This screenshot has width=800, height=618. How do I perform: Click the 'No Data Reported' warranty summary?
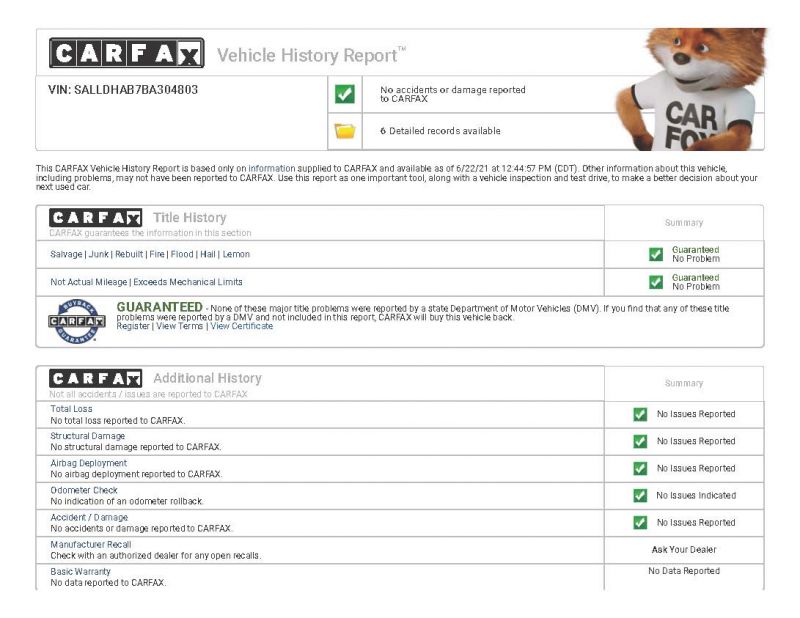(684, 571)
